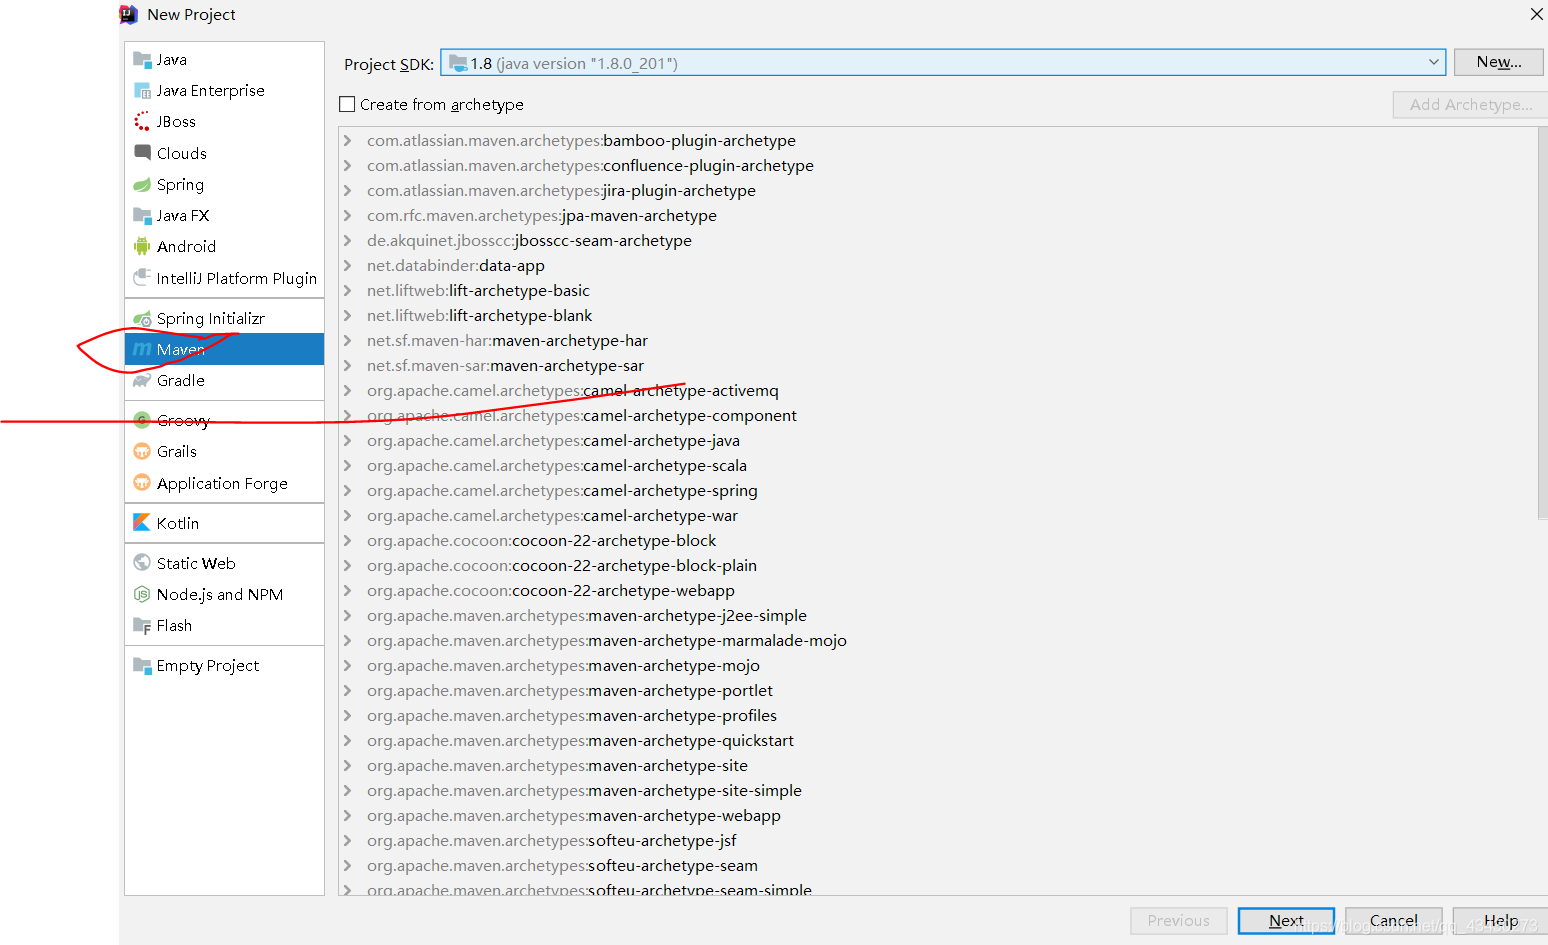Expand camel-archetype-spring node
1548x945 pixels.
click(x=348, y=491)
